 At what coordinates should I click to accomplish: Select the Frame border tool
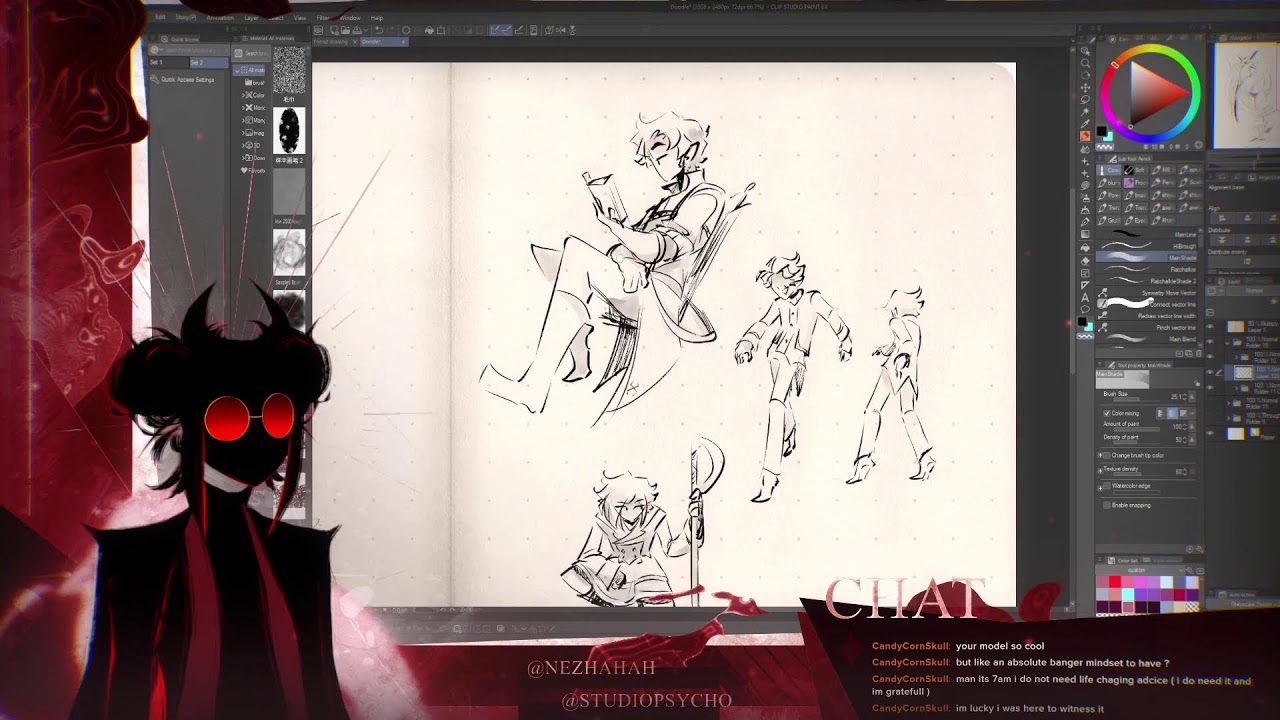point(1085,272)
